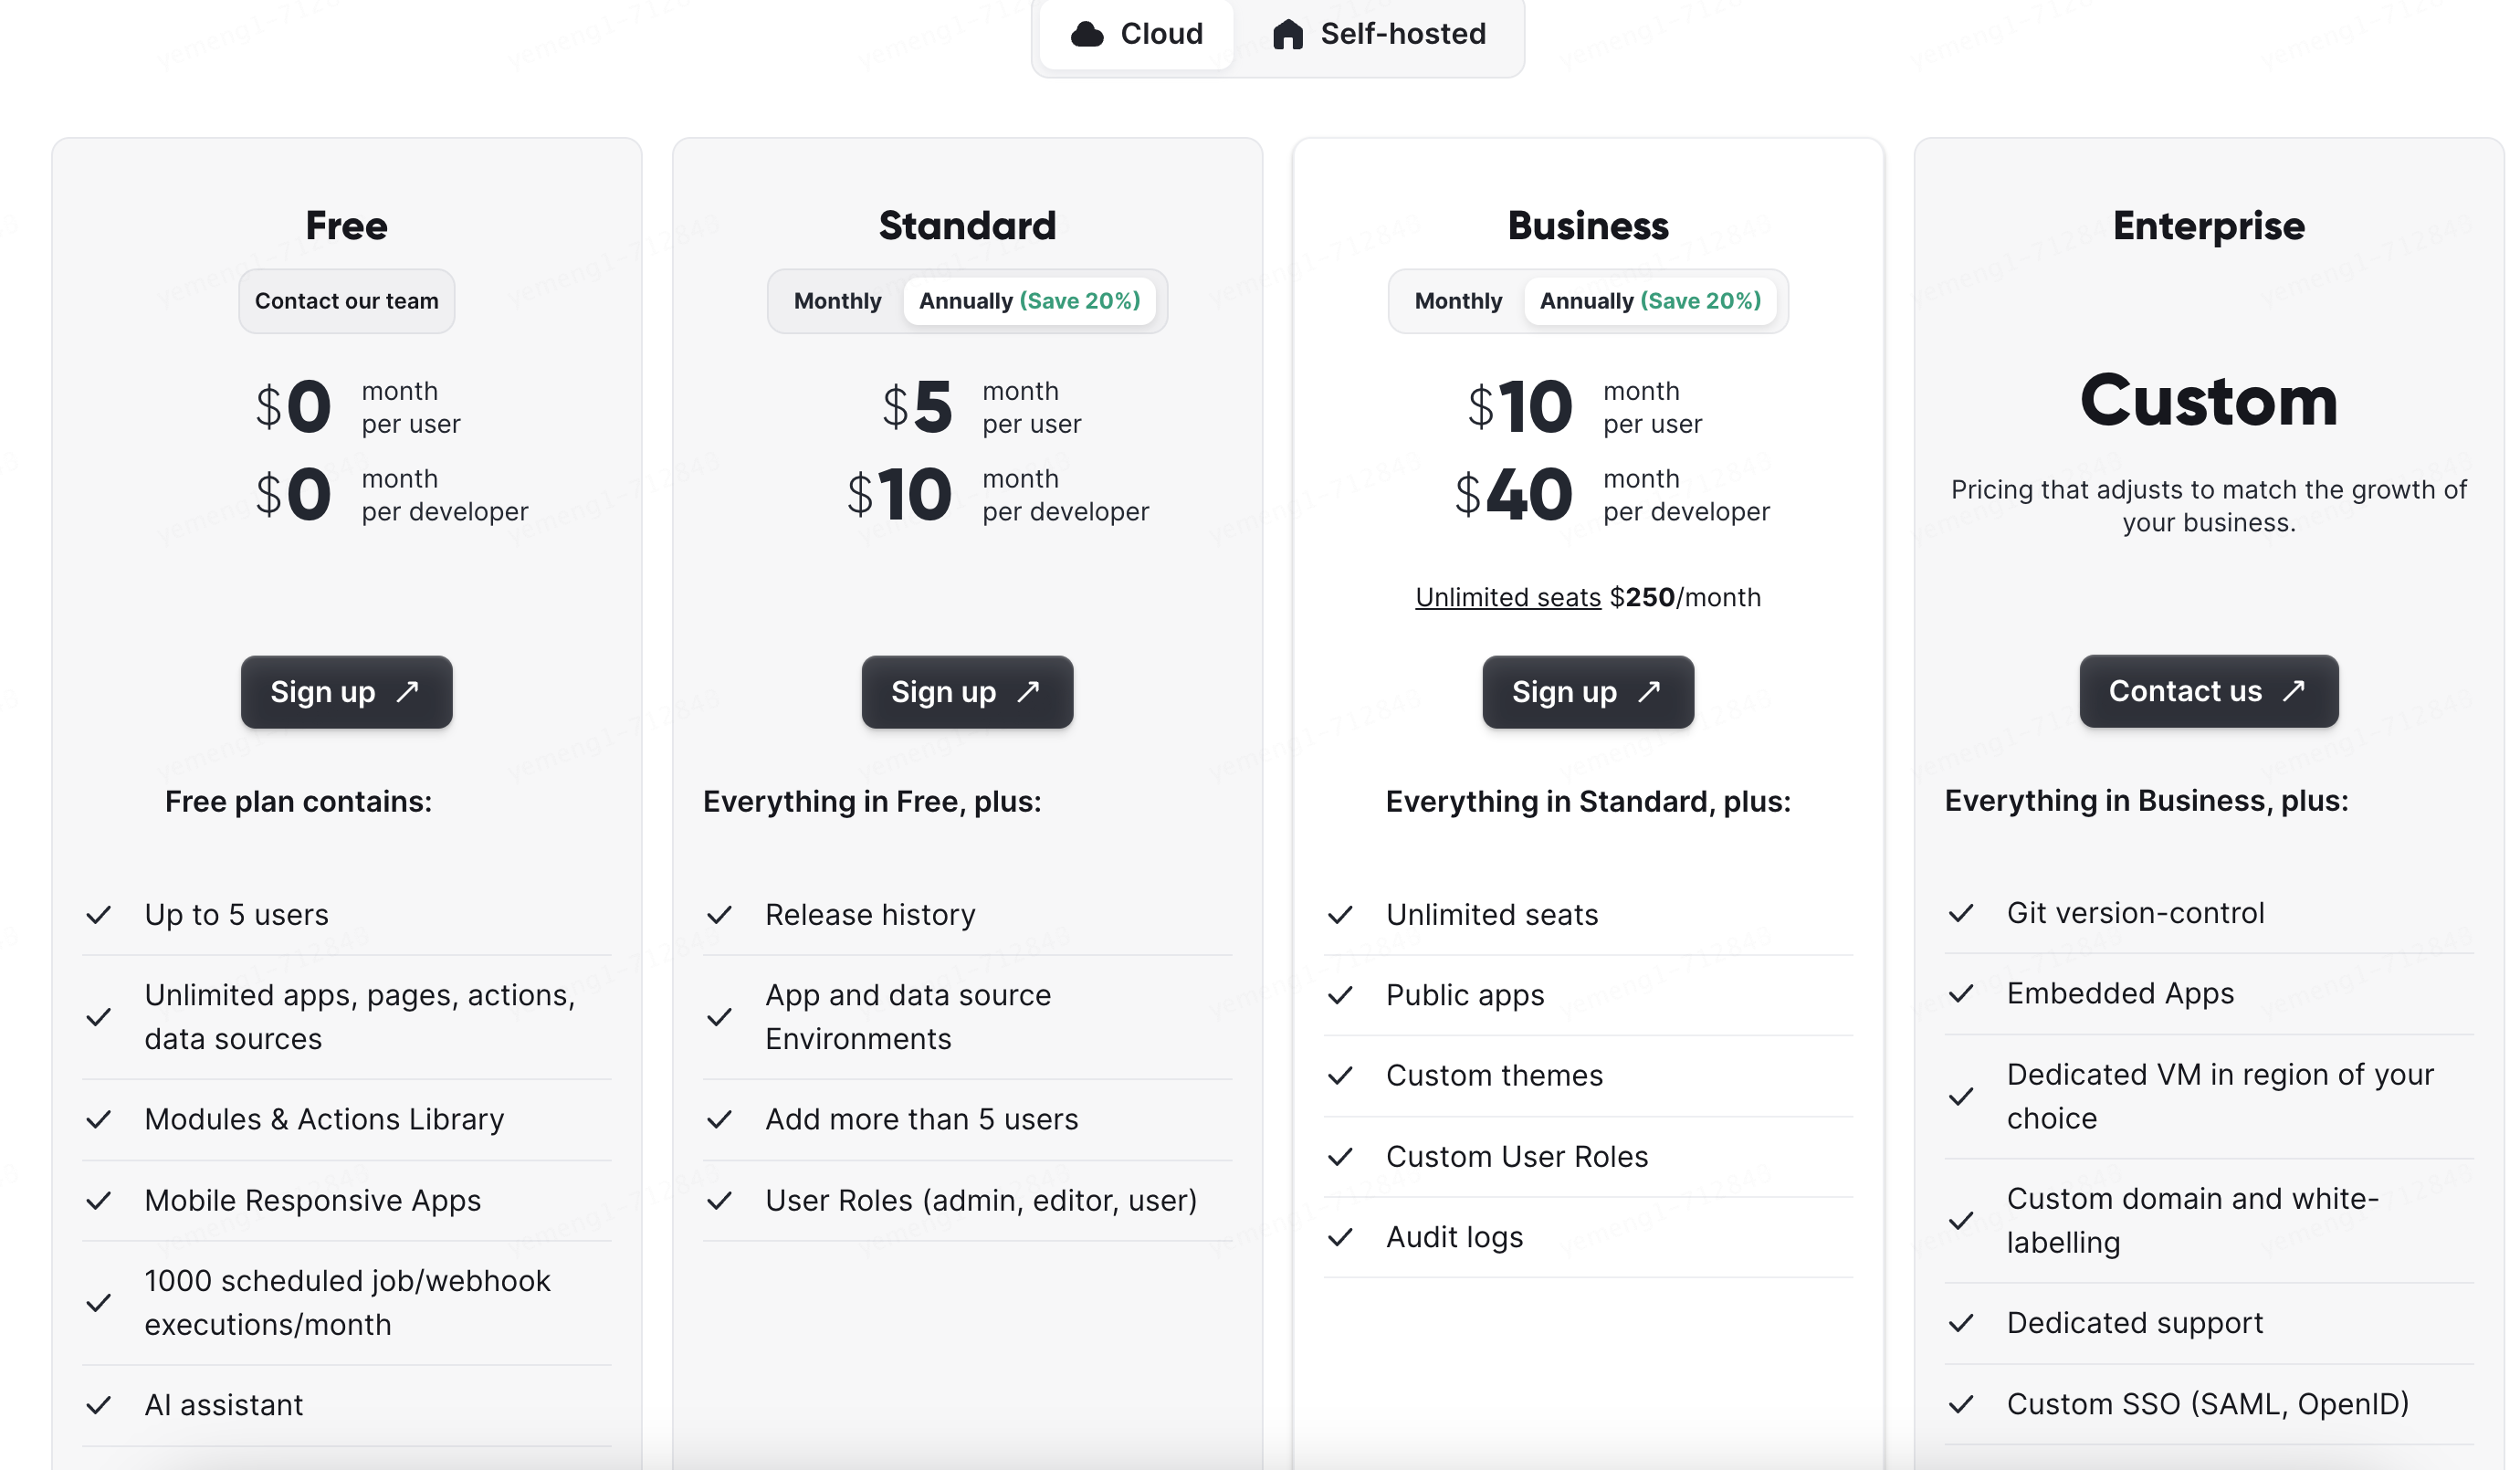
Task: Switch Business plan billing to Monthly
Action: 1458,301
